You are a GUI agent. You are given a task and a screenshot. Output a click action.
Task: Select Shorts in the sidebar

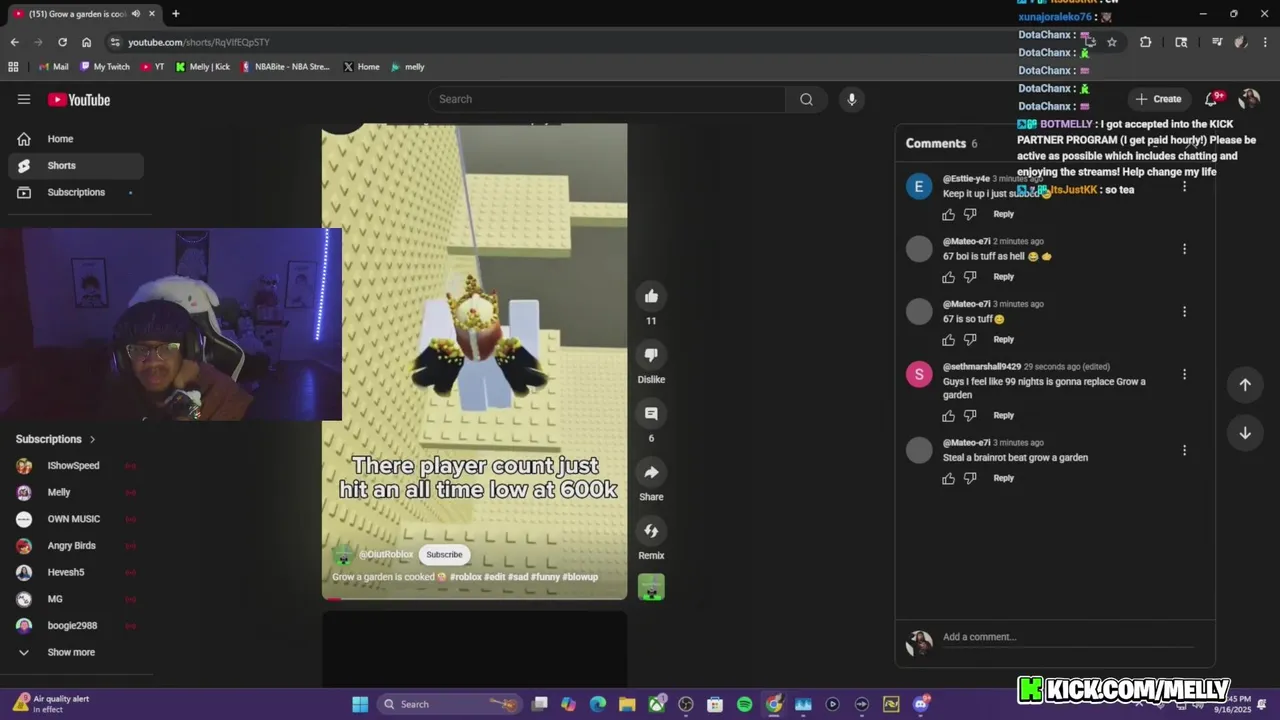(76, 166)
